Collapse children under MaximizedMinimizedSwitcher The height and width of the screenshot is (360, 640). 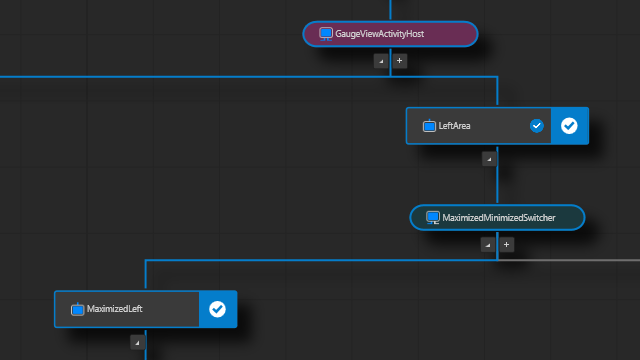[x=488, y=245]
